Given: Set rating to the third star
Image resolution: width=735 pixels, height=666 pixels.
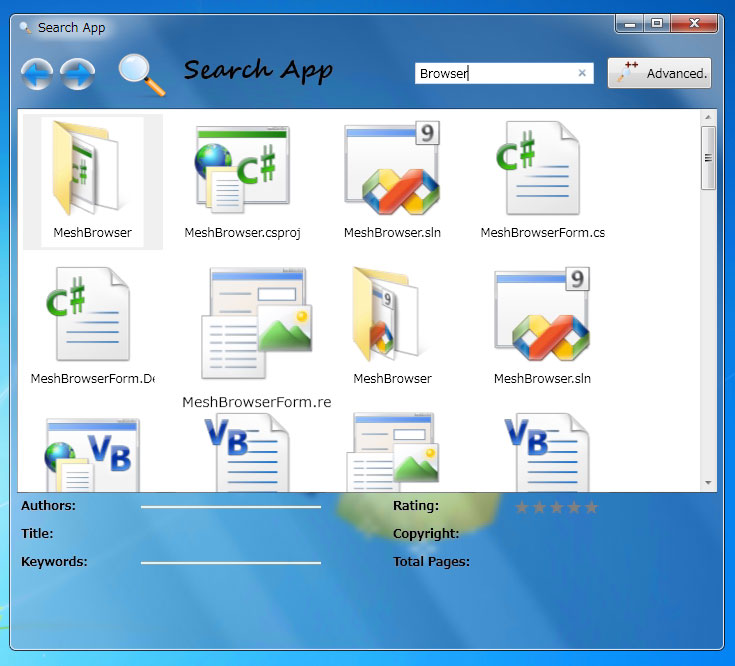Looking at the screenshot, I should pos(556,507).
